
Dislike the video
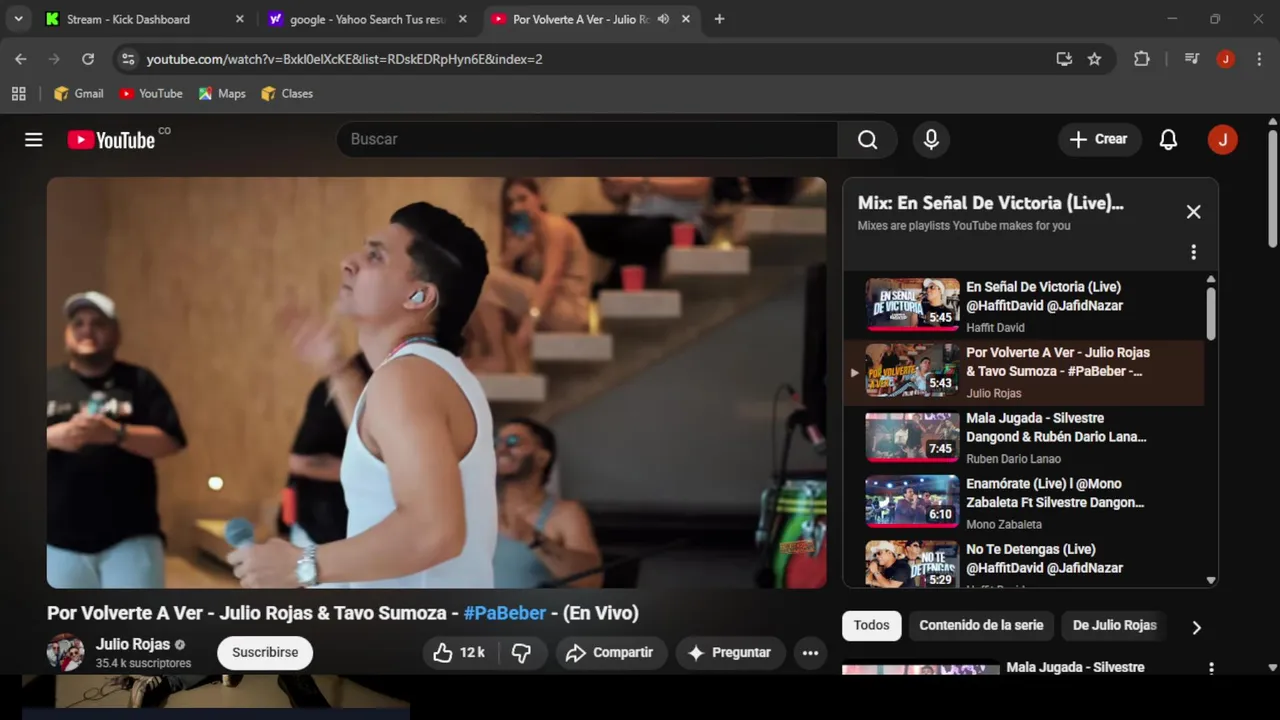click(522, 653)
